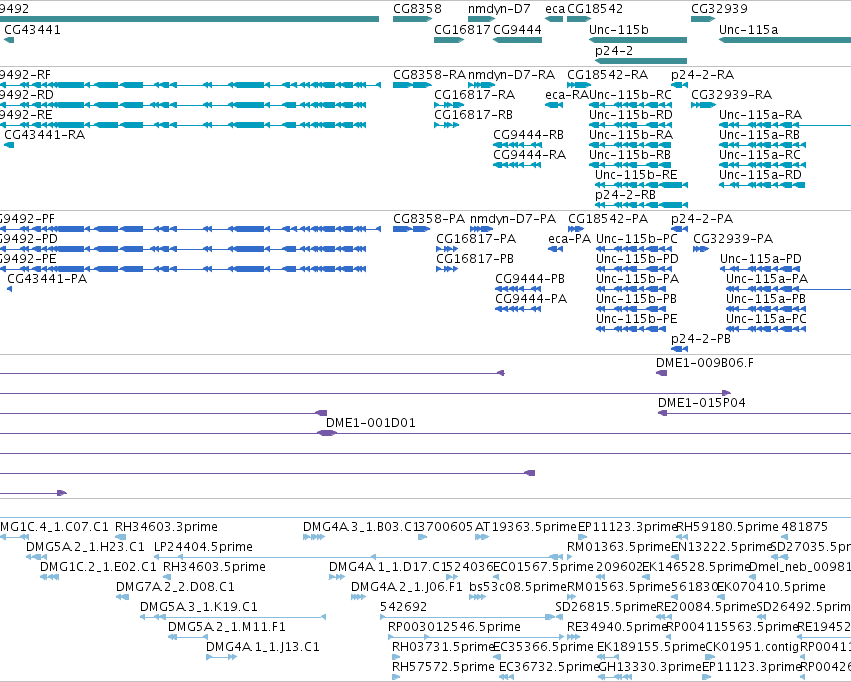Click the p24-2-RB transcript label
This screenshot has width=851, height=682.
tap(625, 195)
